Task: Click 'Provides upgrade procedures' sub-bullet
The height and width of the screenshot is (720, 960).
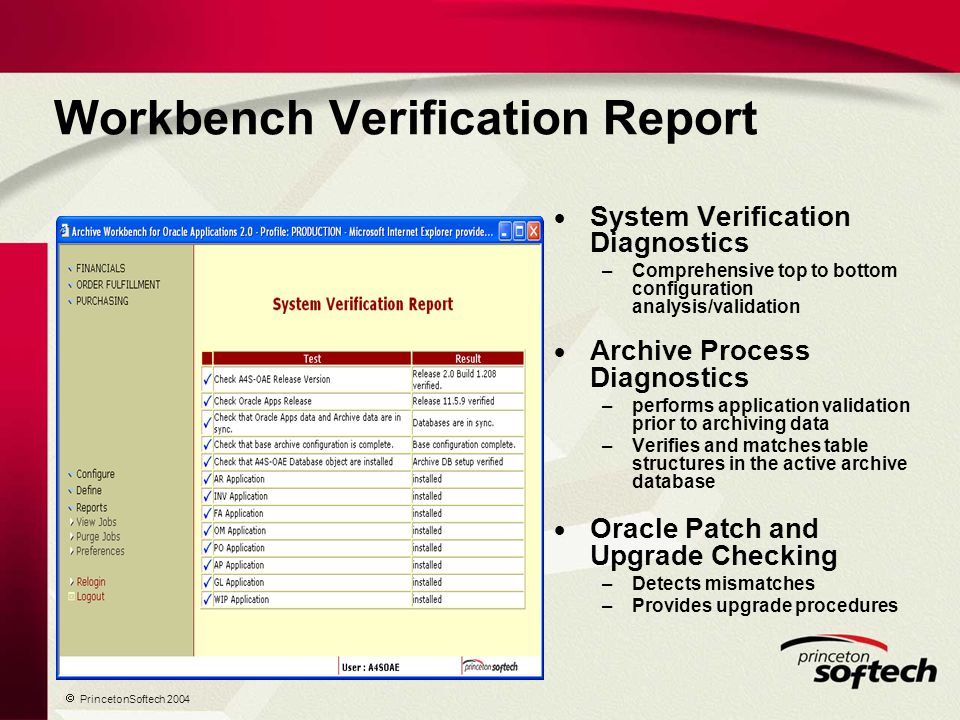Action: pos(765,606)
